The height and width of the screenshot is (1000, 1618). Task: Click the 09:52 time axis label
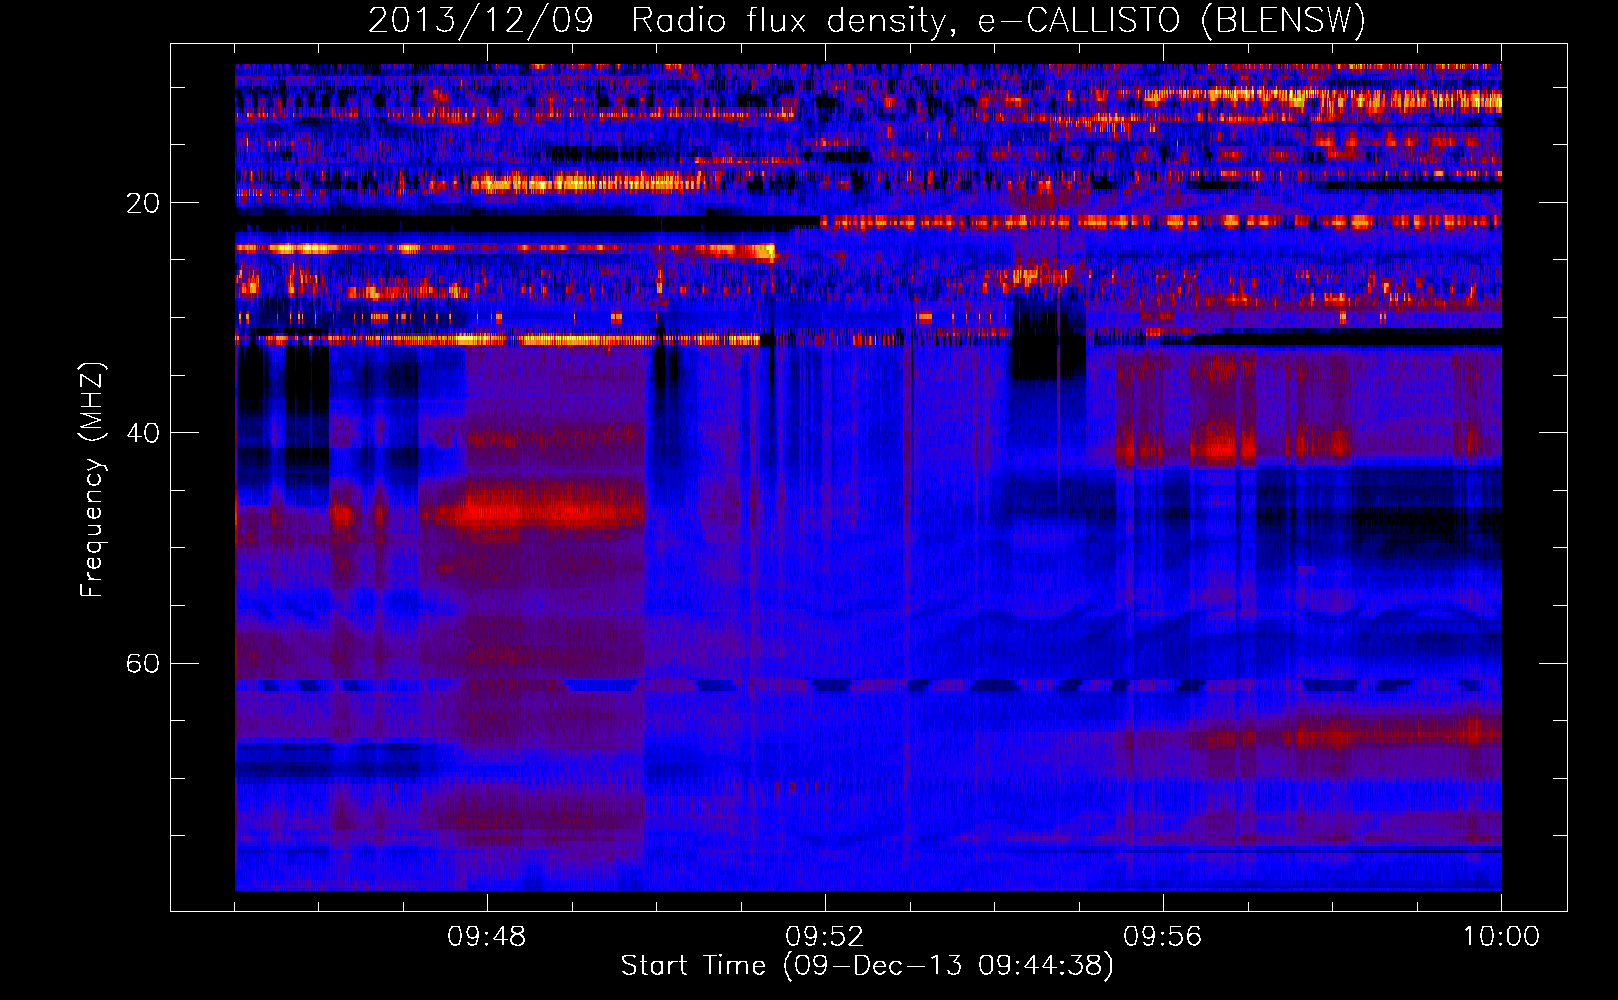825,937
